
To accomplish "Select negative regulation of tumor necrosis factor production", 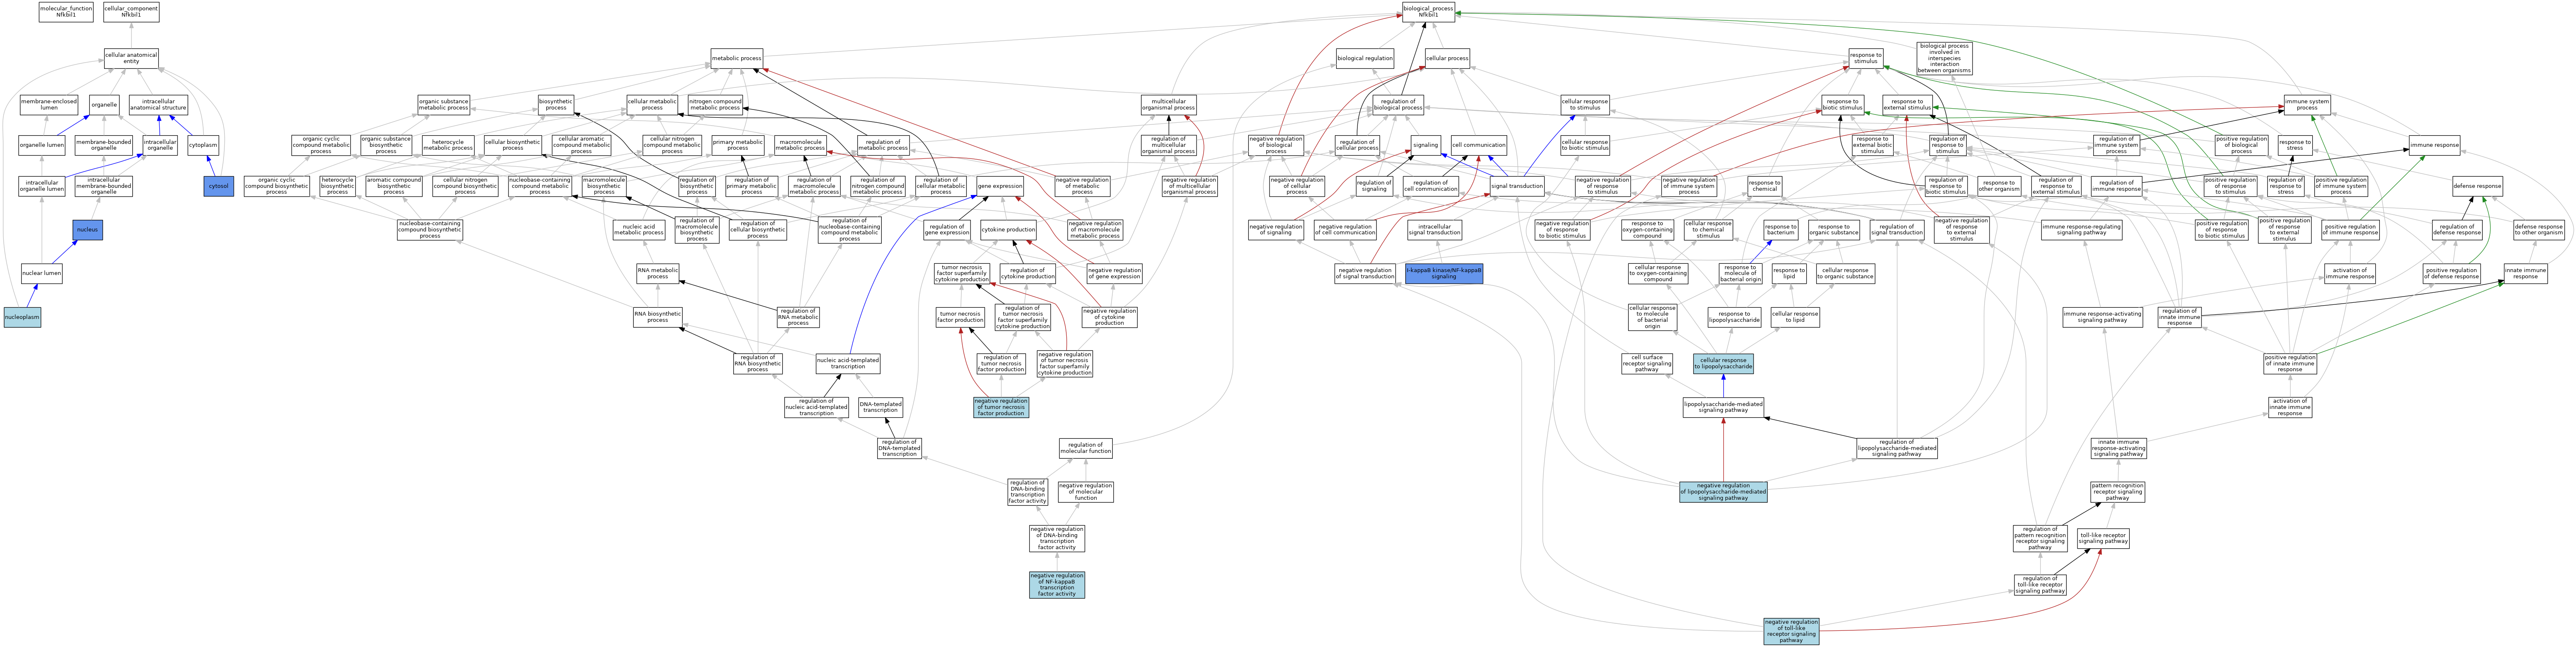I will (x=1001, y=407).
